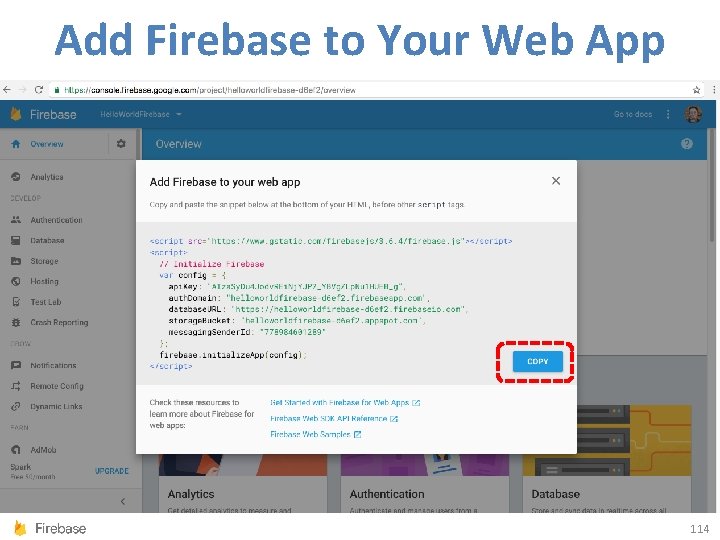The width and height of the screenshot is (720, 540).
Task: Click the Crash Reporting bug icon
Action: click(16, 322)
